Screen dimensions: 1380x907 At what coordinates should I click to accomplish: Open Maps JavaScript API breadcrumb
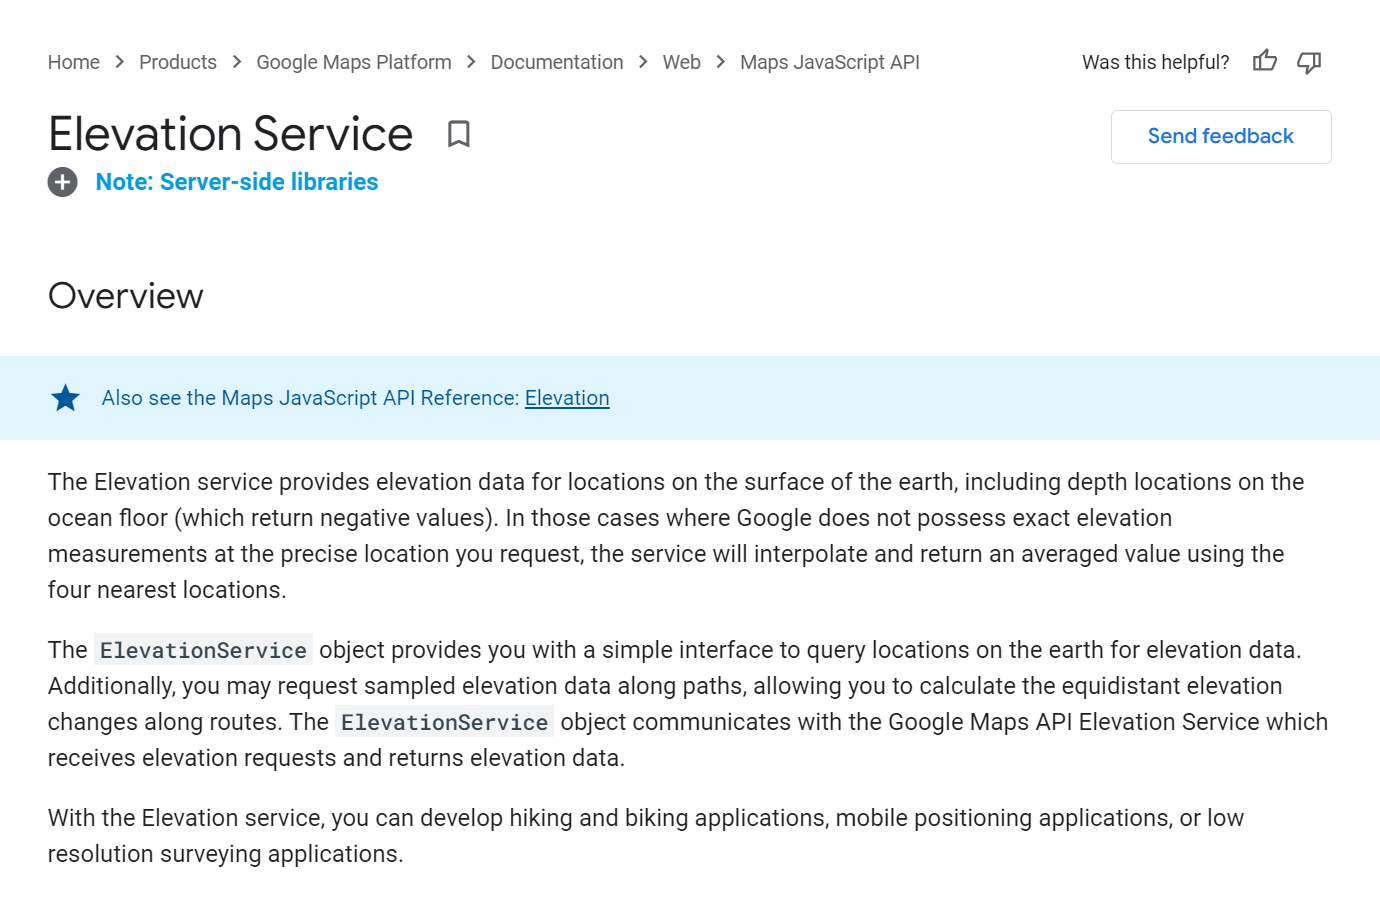point(829,62)
